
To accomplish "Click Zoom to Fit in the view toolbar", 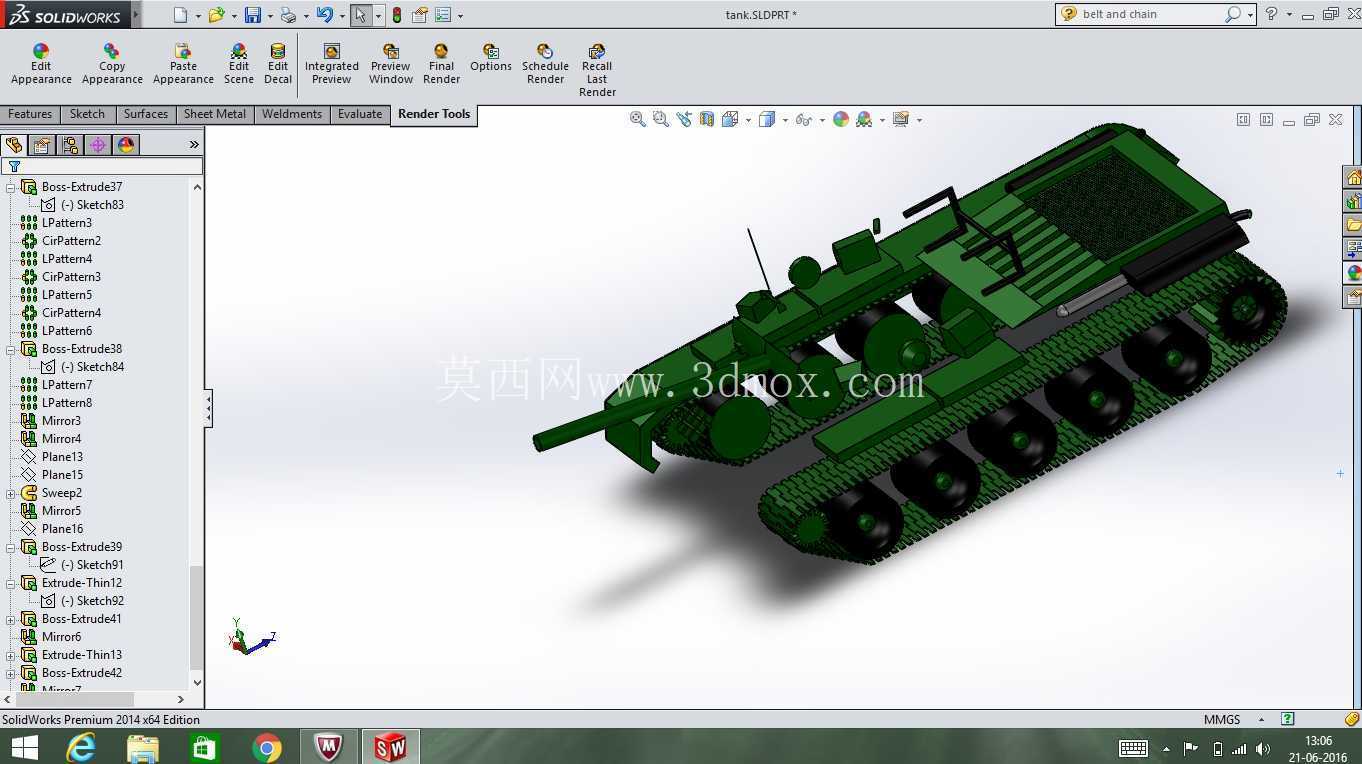I will pos(637,119).
